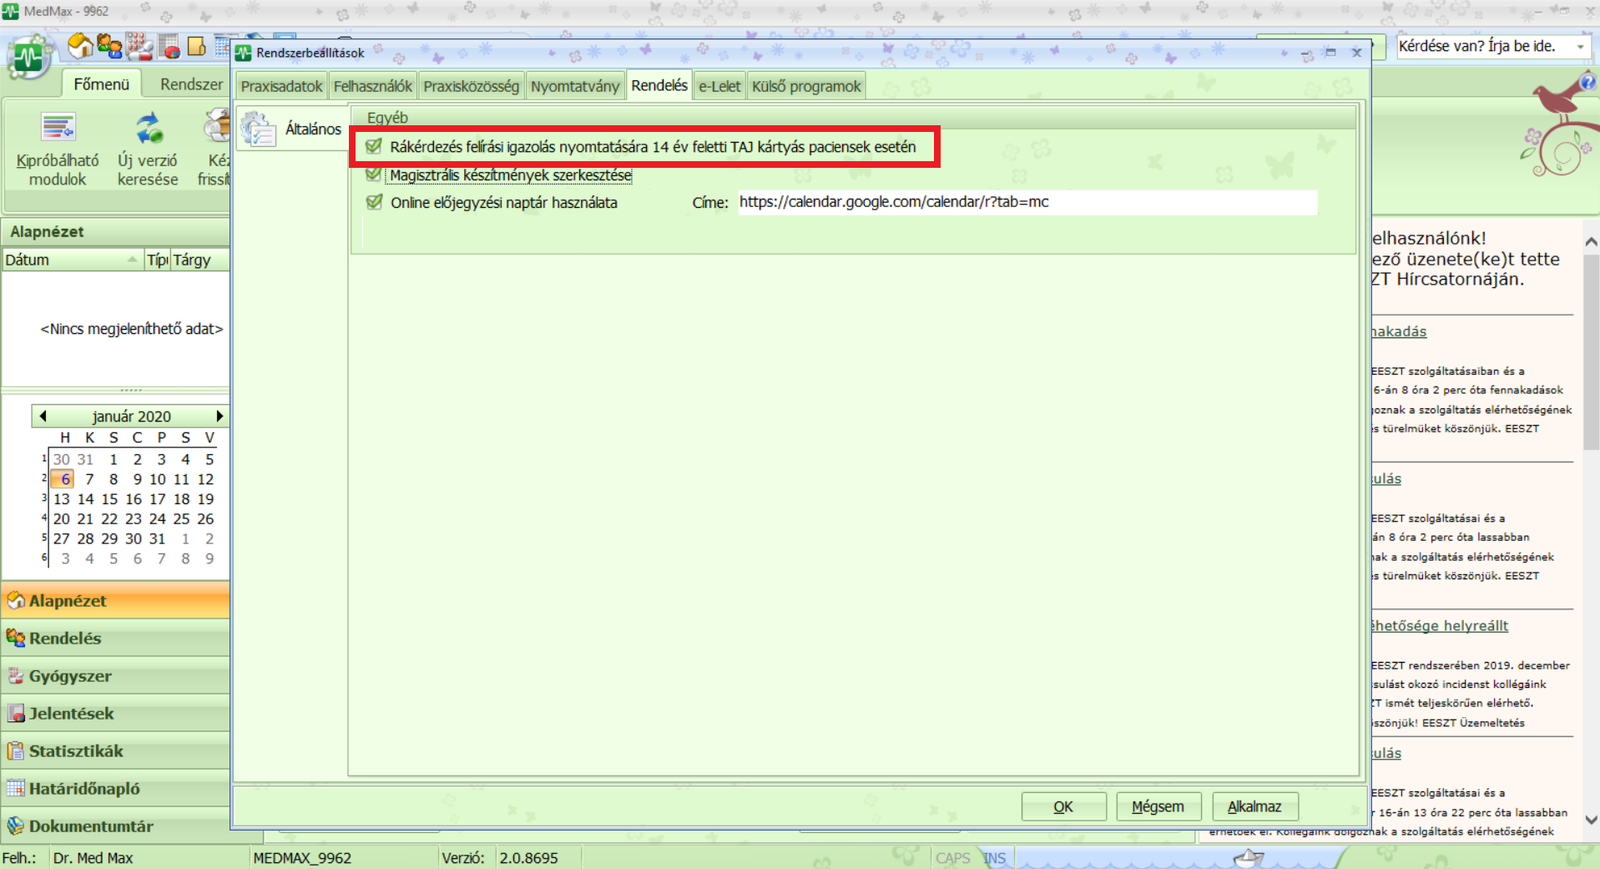
Task: Disable Online előjegyzési naptár használata checkbox
Action: pos(374,202)
